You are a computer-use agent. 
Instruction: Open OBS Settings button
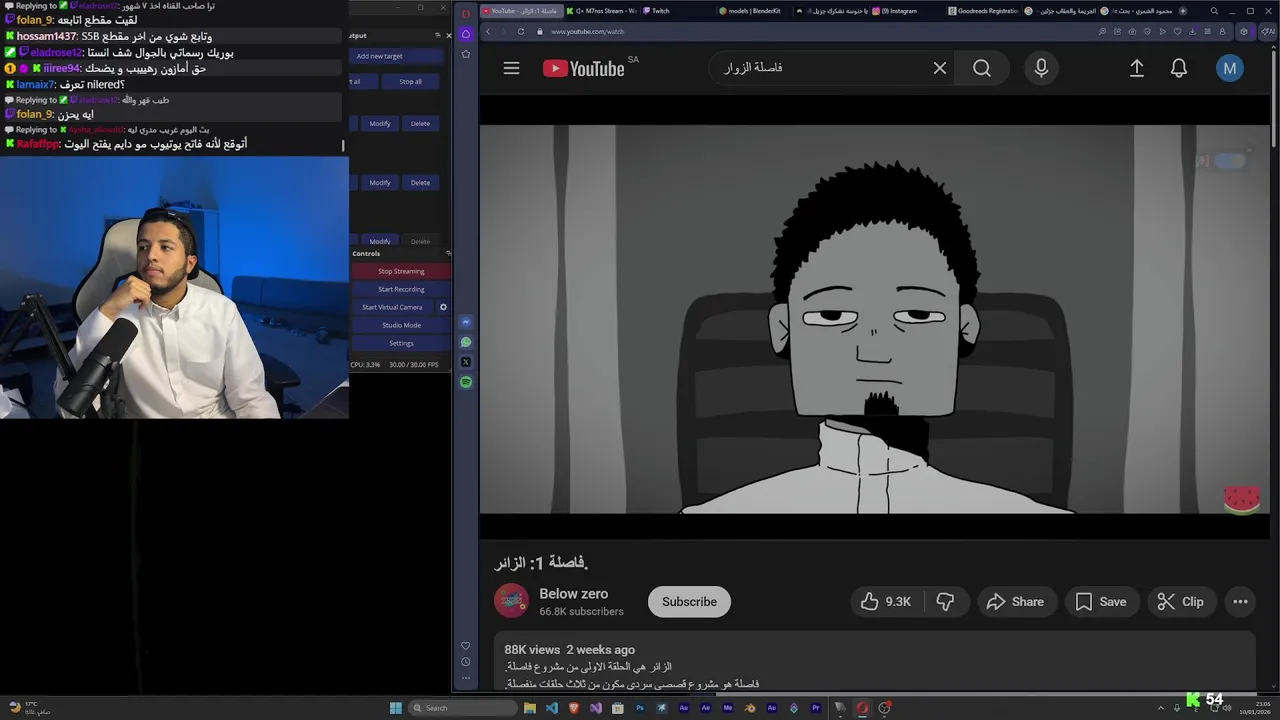pos(401,343)
